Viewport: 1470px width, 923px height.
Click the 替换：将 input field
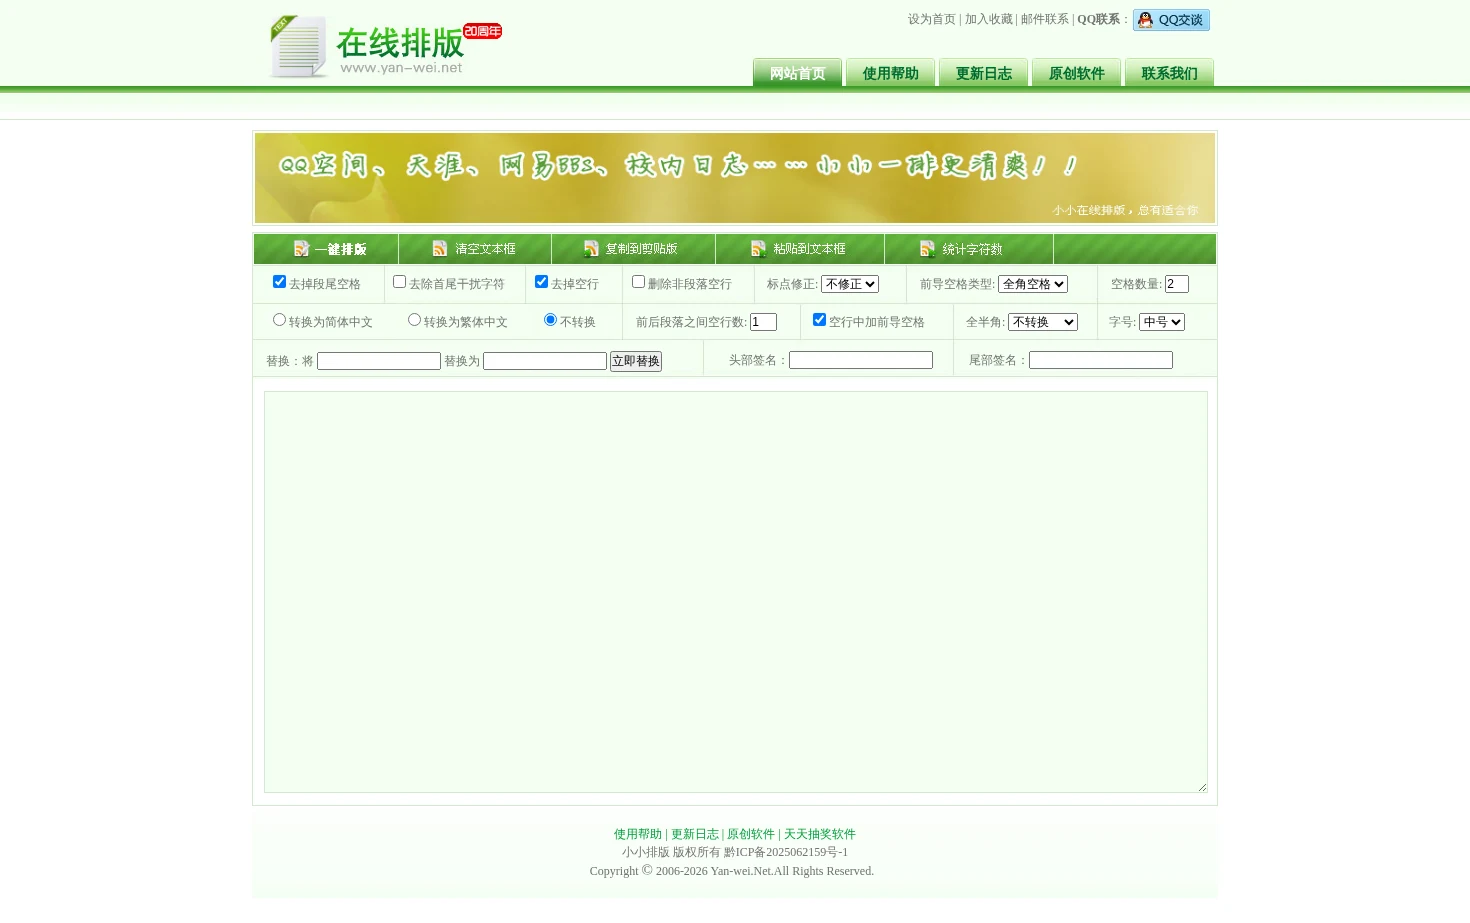379,361
